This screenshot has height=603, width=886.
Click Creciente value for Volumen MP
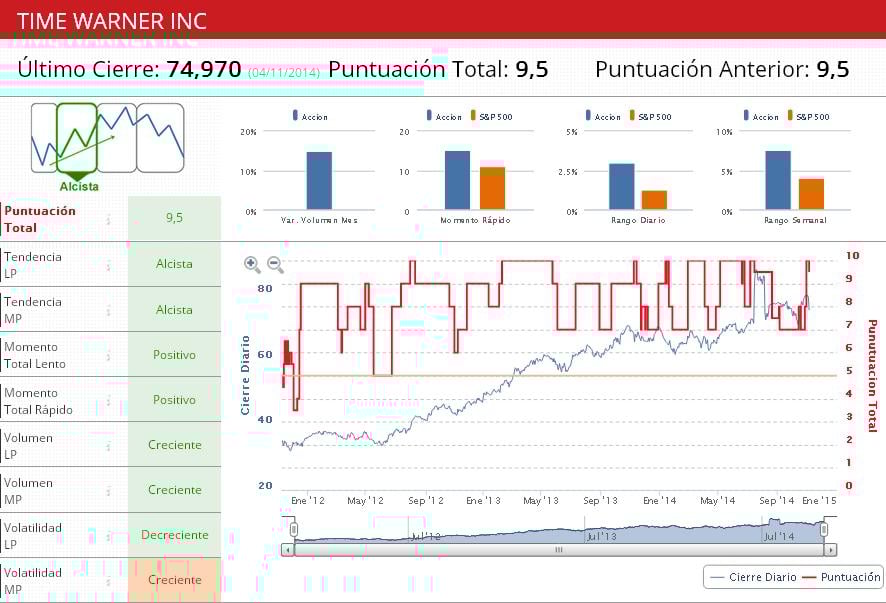pyautogui.click(x=175, y=490)
